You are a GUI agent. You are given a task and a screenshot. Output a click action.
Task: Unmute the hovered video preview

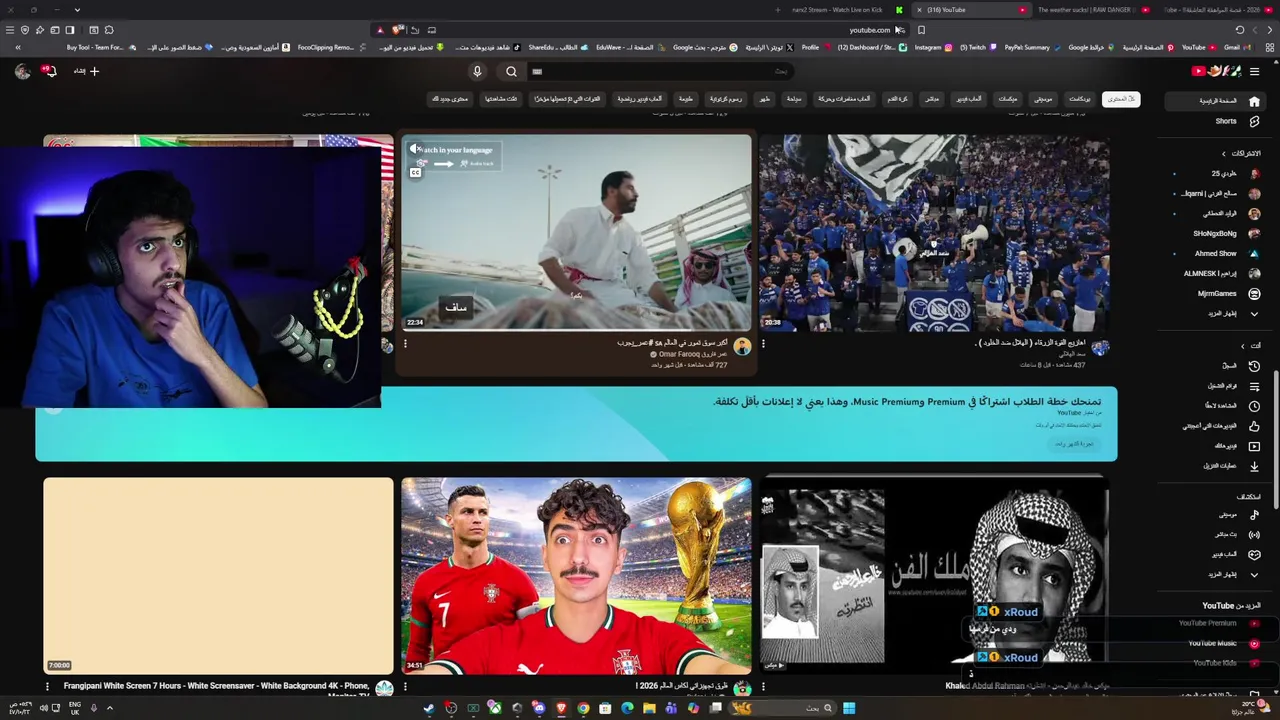[415, 150]
